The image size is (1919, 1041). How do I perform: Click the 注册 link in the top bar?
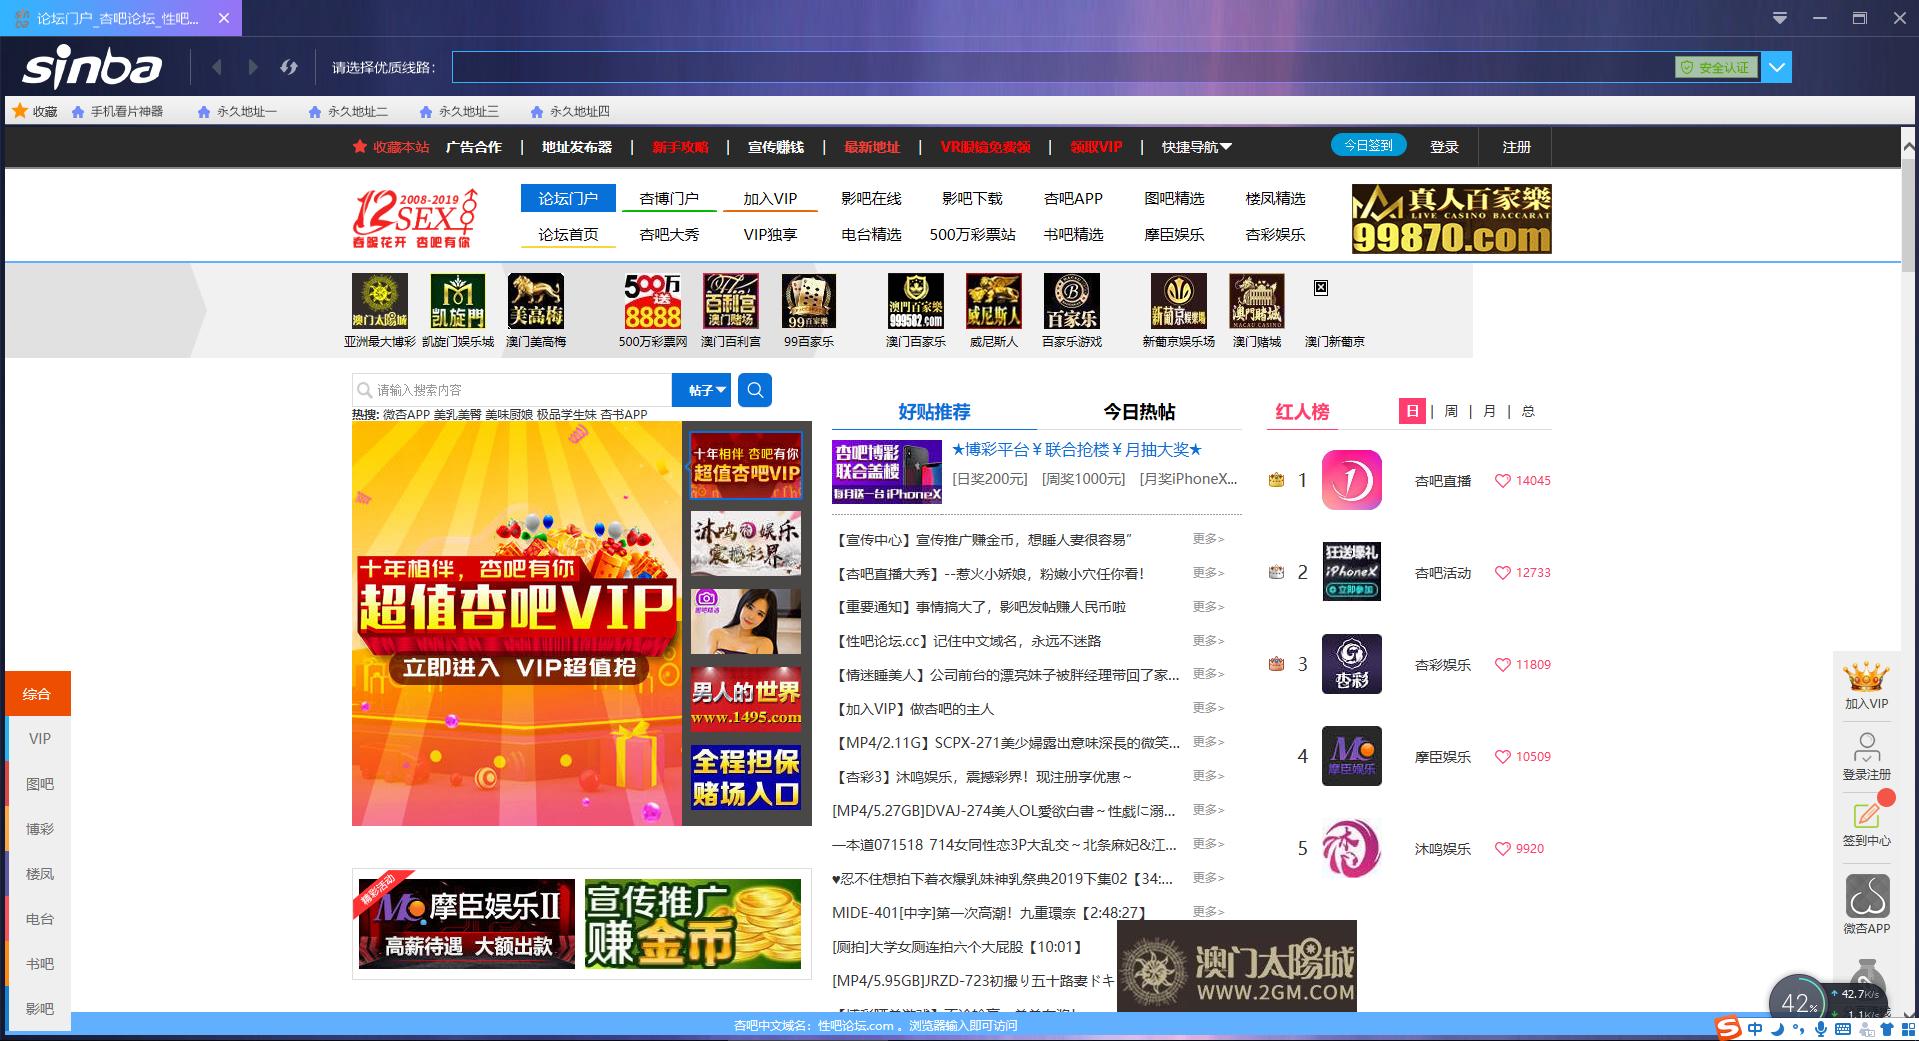[1516, 147]
